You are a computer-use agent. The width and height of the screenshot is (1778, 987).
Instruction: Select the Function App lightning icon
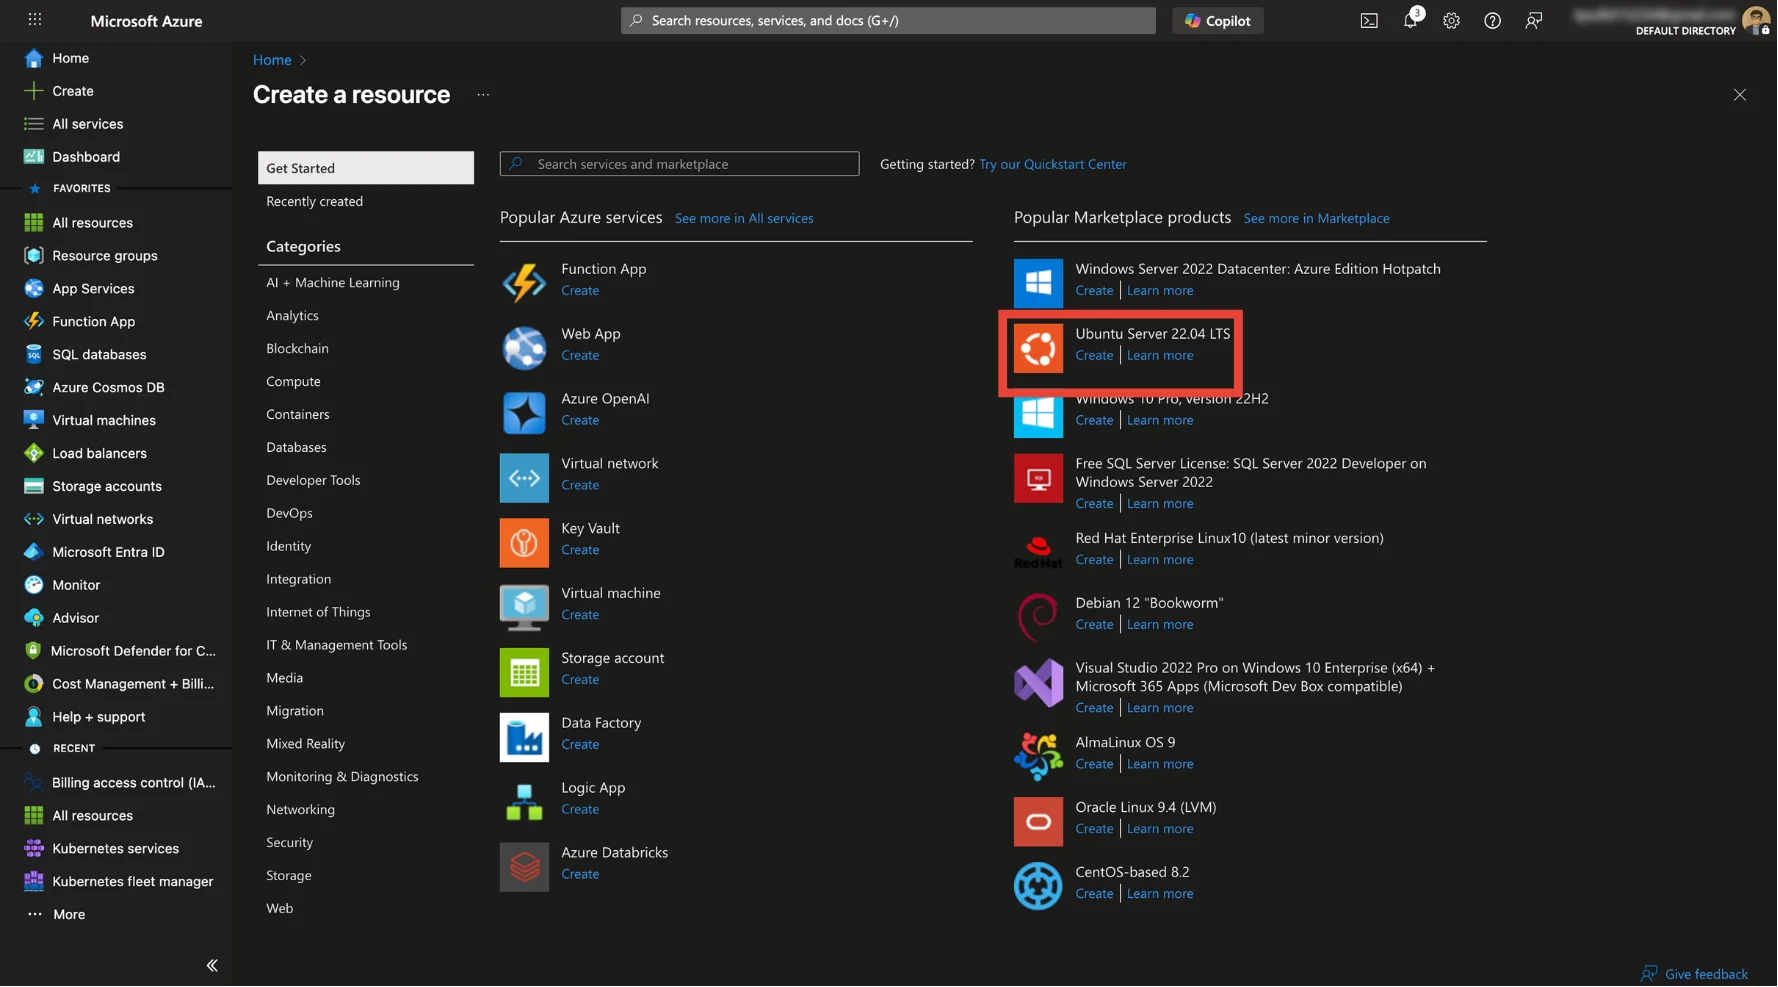click(524, 283)
